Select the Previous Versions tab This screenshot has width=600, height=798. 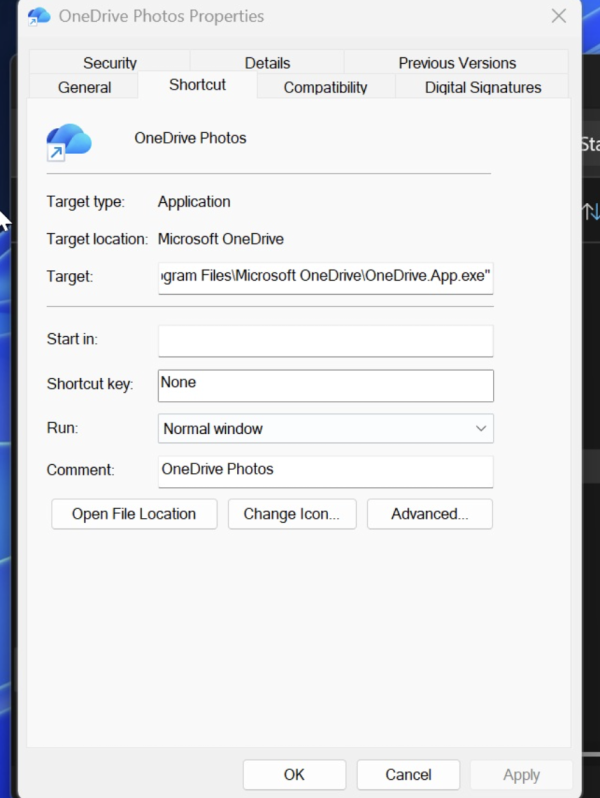(x=456, y=63)
